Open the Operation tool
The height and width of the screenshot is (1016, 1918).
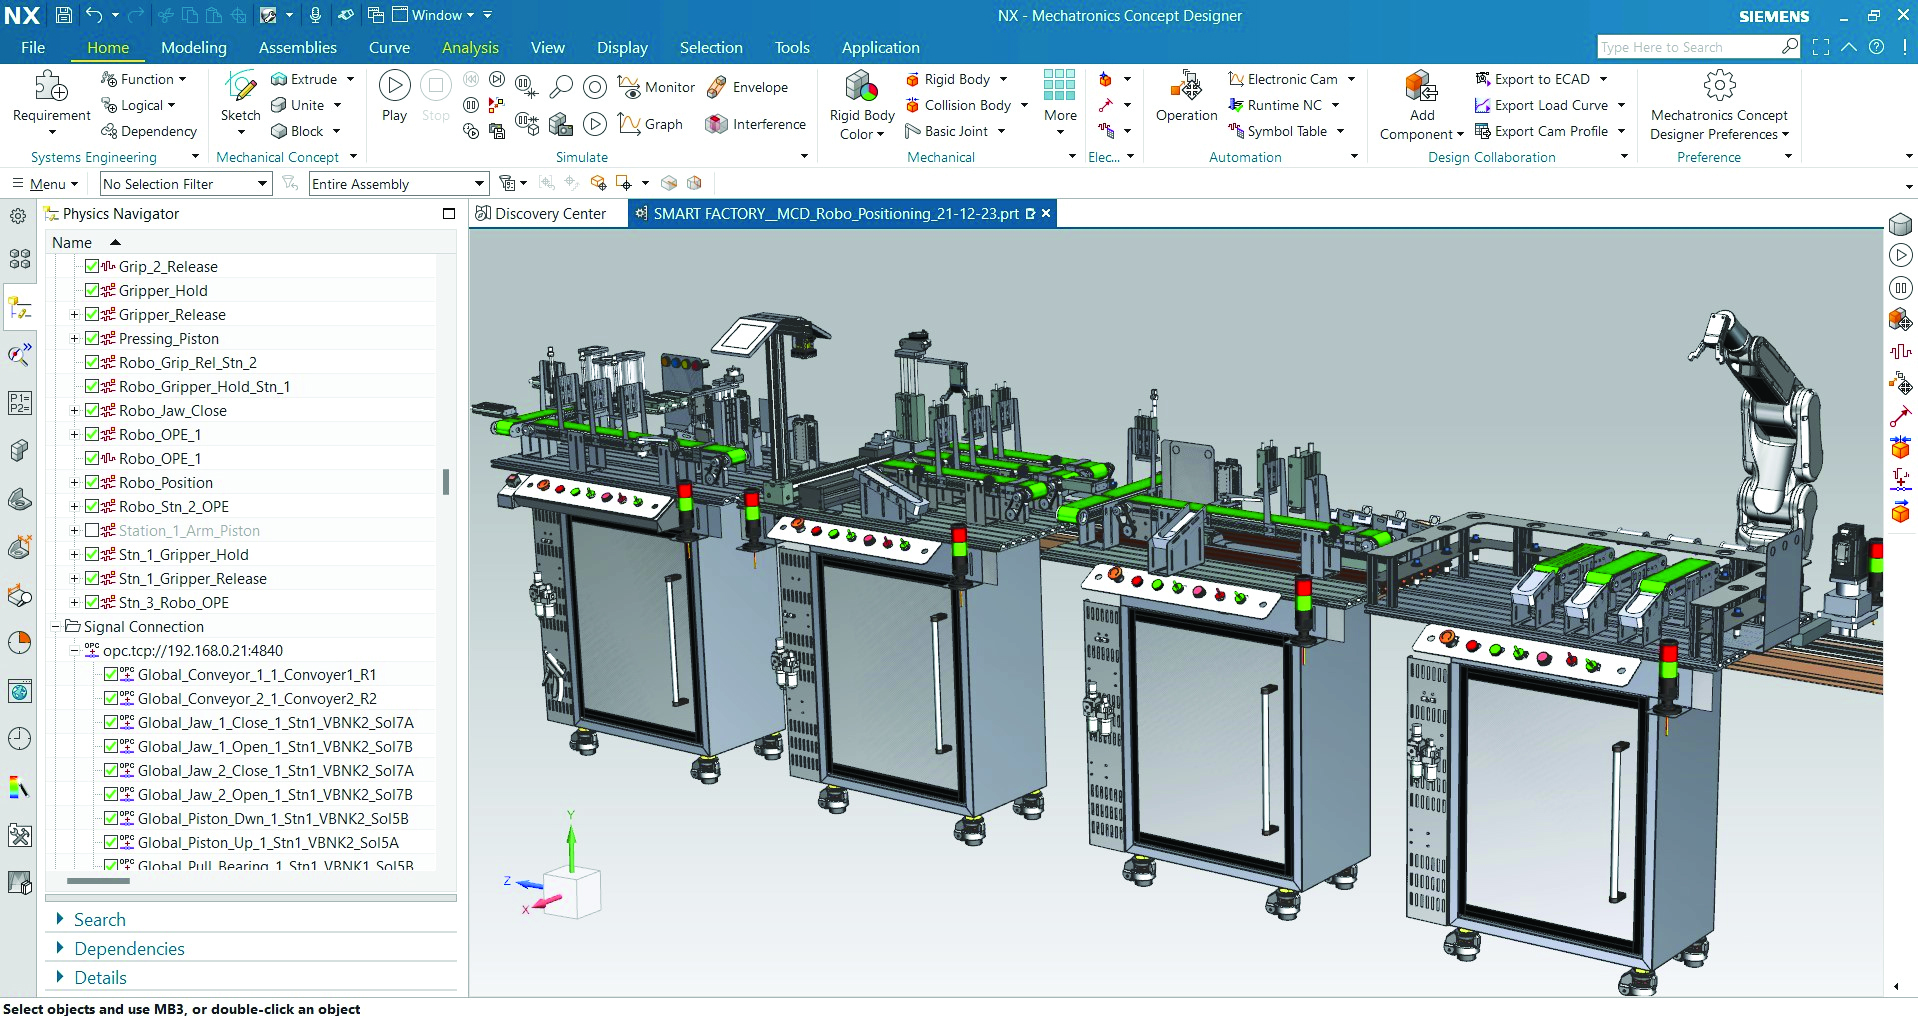(1186, 88)
